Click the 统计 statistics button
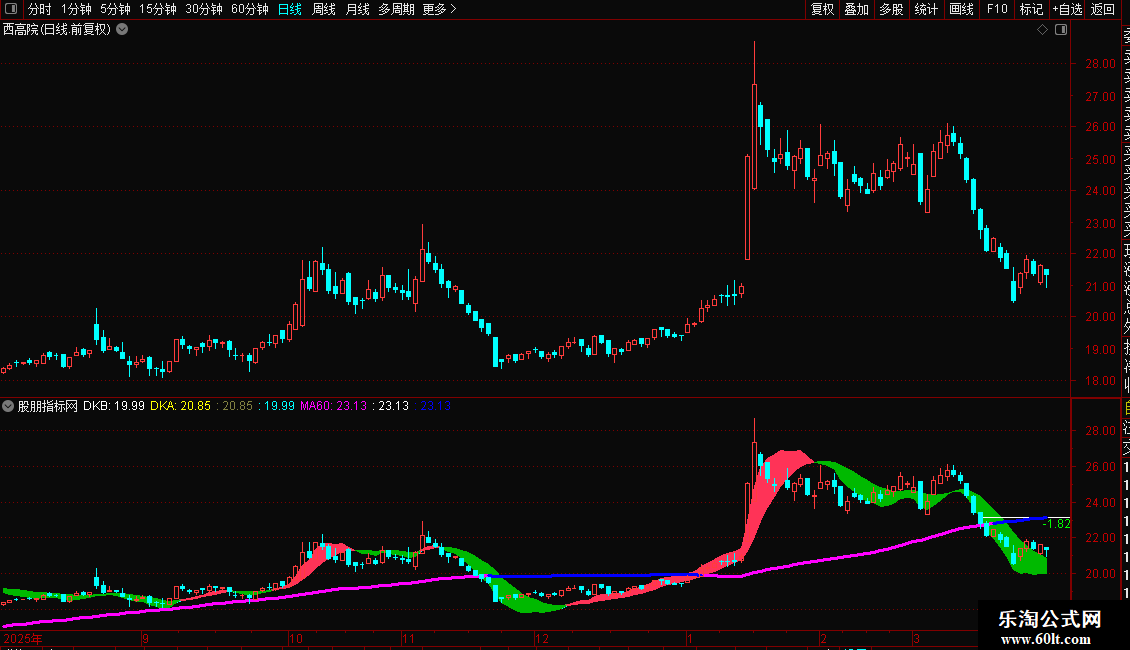 point(926,9)
